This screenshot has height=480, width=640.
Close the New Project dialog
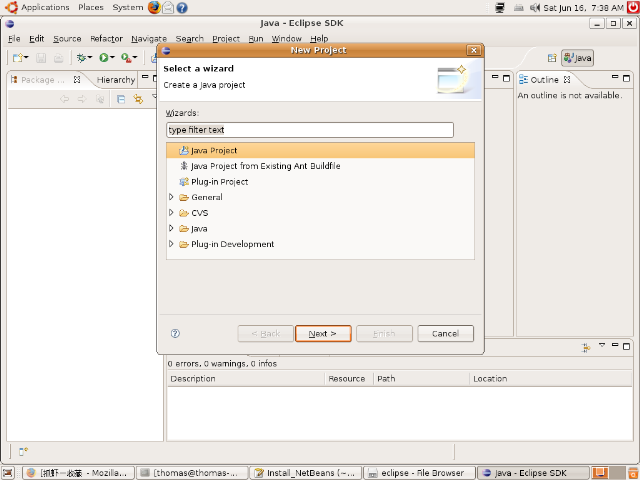click(x=473, y=50)
